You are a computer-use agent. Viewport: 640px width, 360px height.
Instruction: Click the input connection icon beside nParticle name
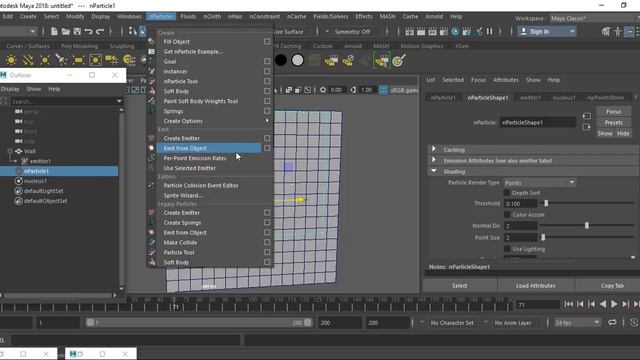click(x=587, y=116)
